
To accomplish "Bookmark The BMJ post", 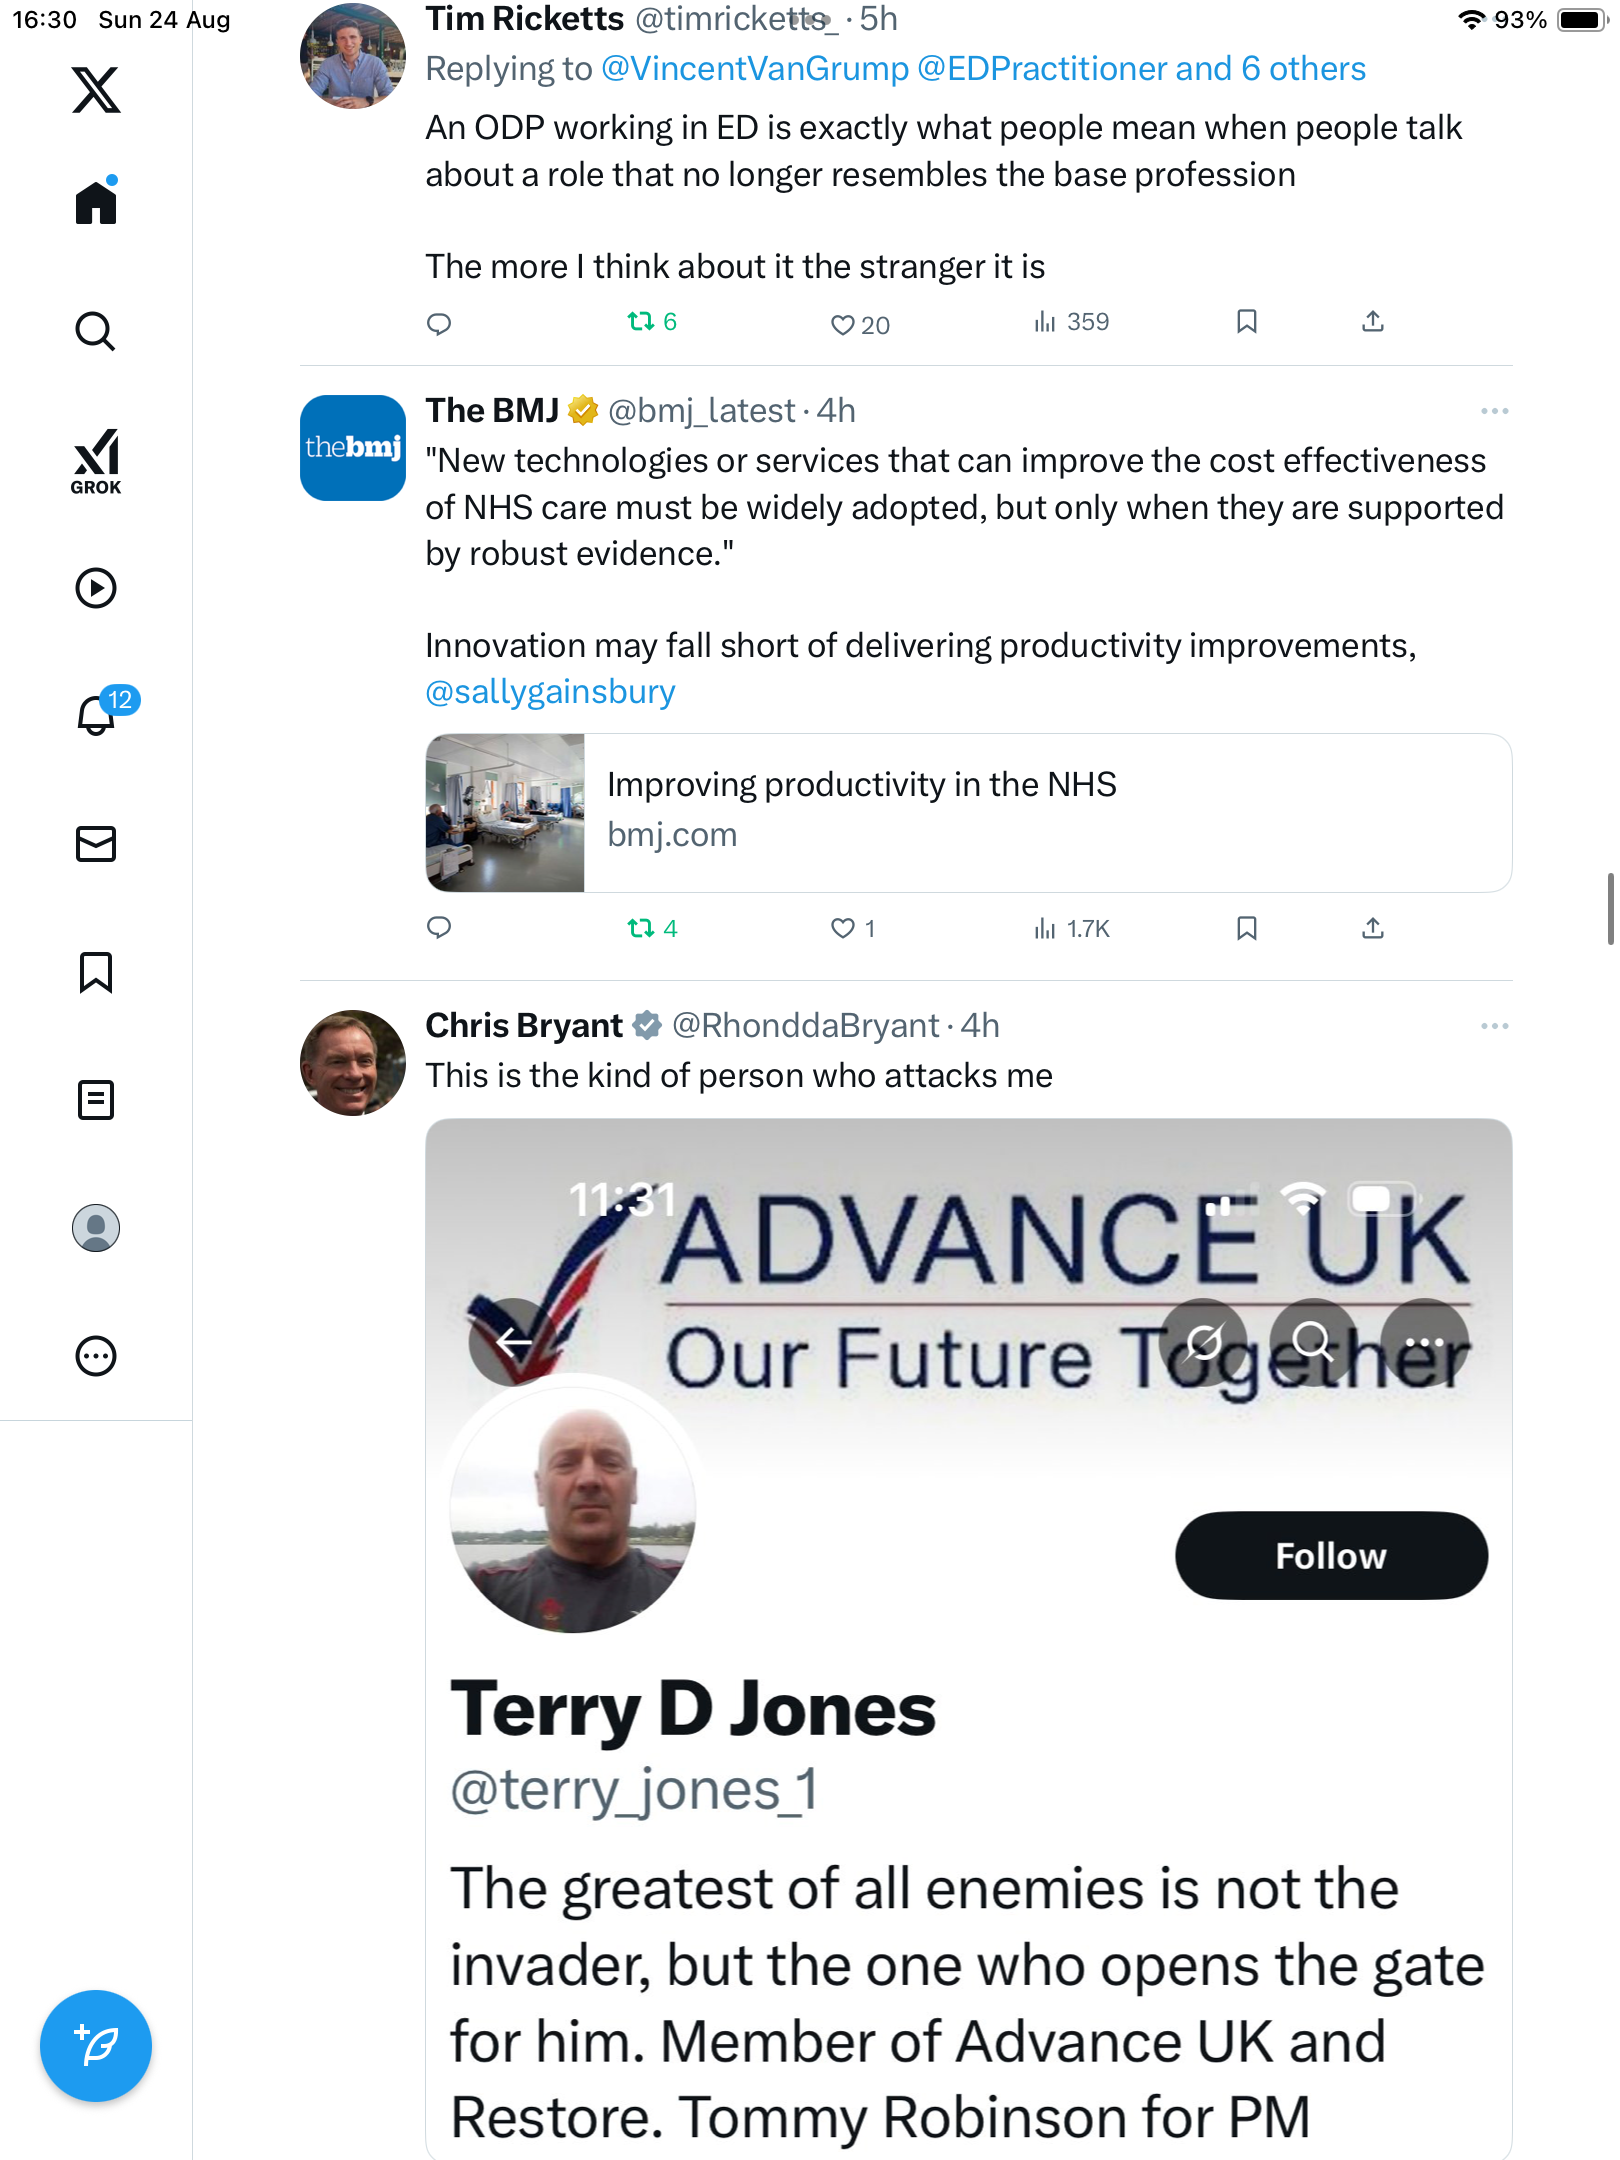I will tap(1246, 929).
